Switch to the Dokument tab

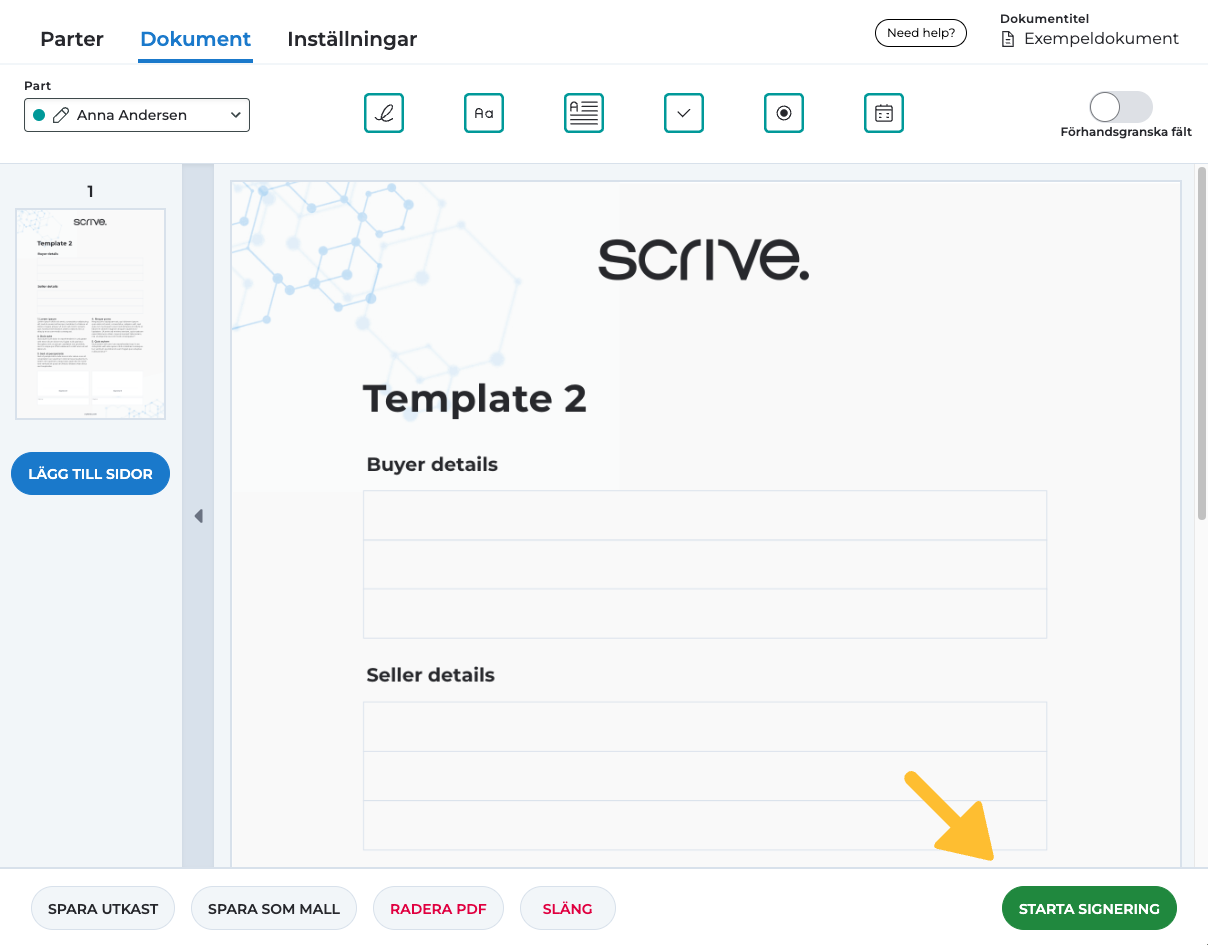[x=196, y=39]
